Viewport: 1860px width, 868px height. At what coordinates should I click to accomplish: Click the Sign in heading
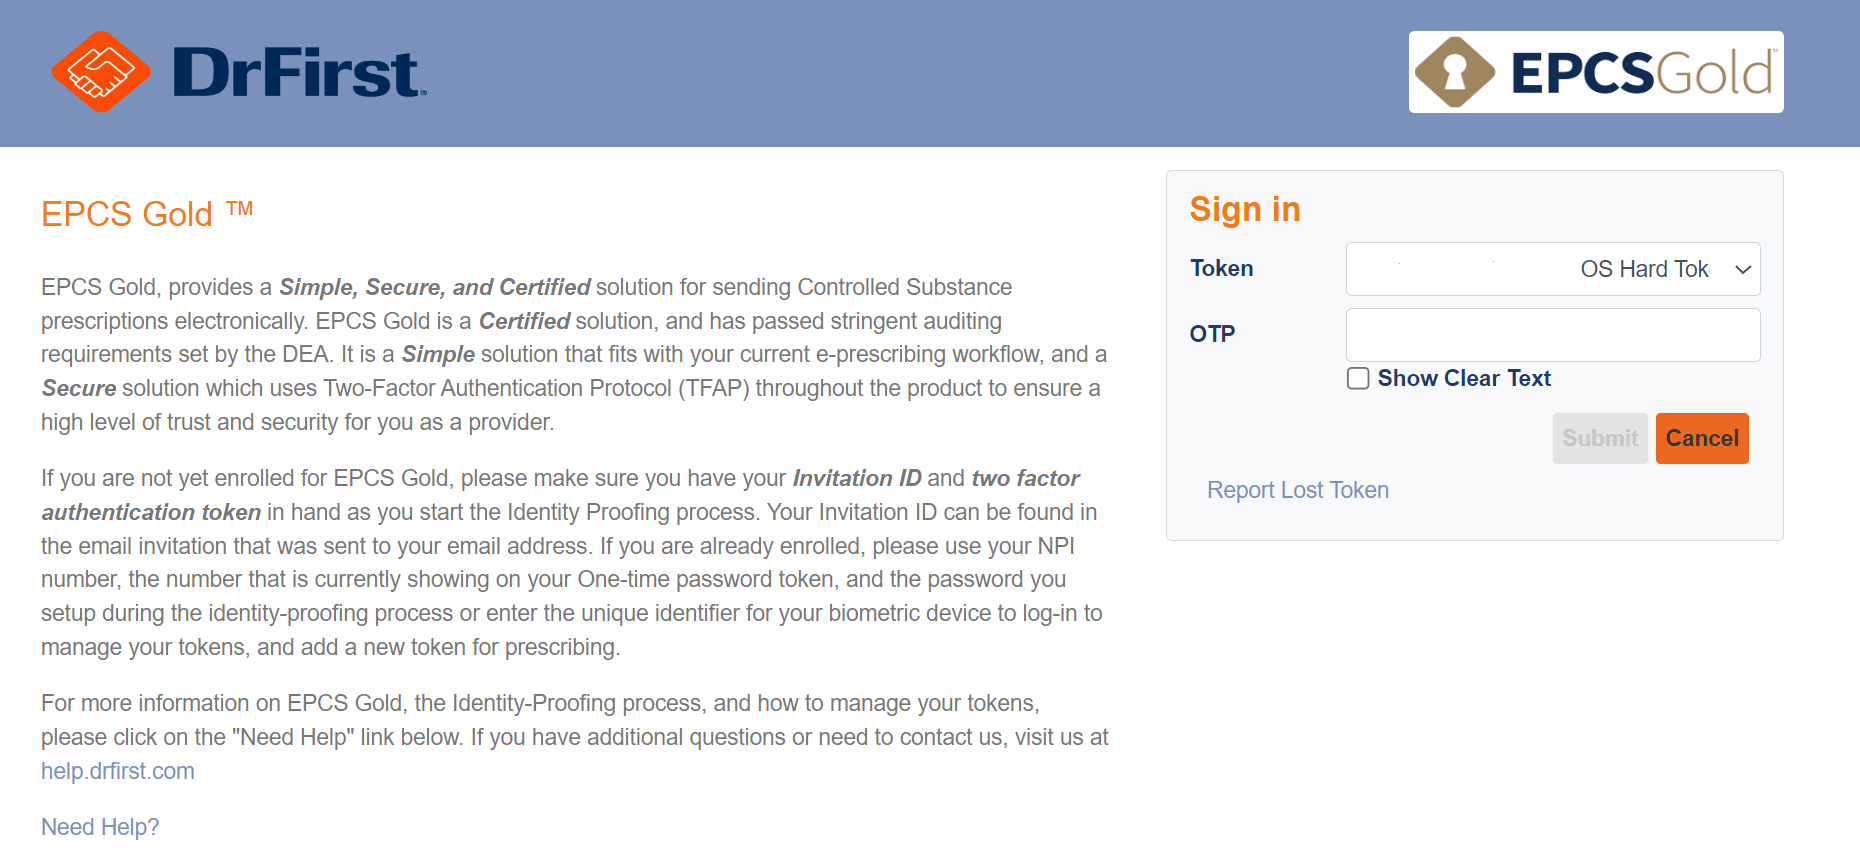(x=1245, y=209)
